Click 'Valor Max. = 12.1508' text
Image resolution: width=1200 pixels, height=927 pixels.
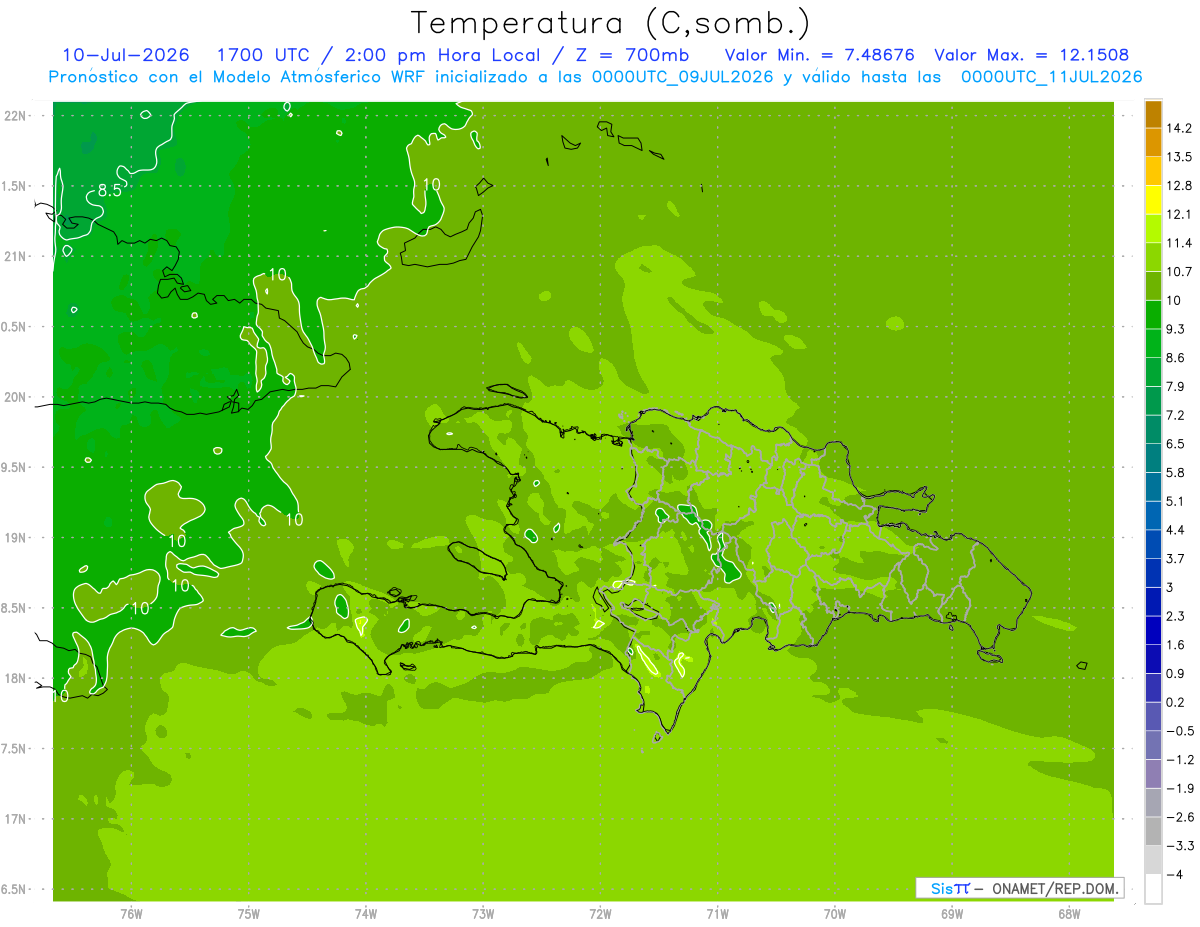point(1033,55)
